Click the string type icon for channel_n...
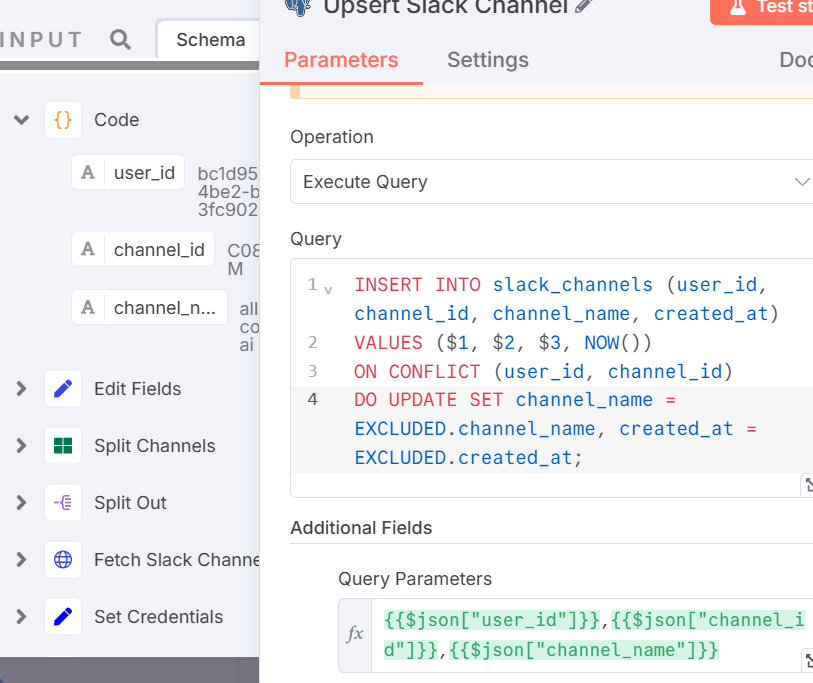The image size is (813, 683). (x=88, y=308)
